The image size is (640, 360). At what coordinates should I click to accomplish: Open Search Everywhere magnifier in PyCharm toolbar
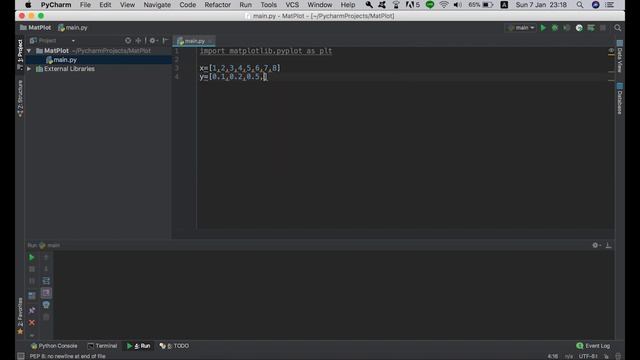[618, 28]
